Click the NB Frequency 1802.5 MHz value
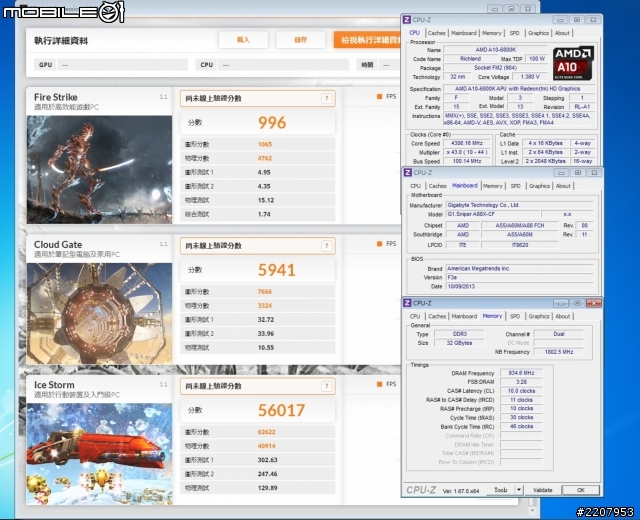Viewport: 640px width, 520px height. (x=559, y=352)
